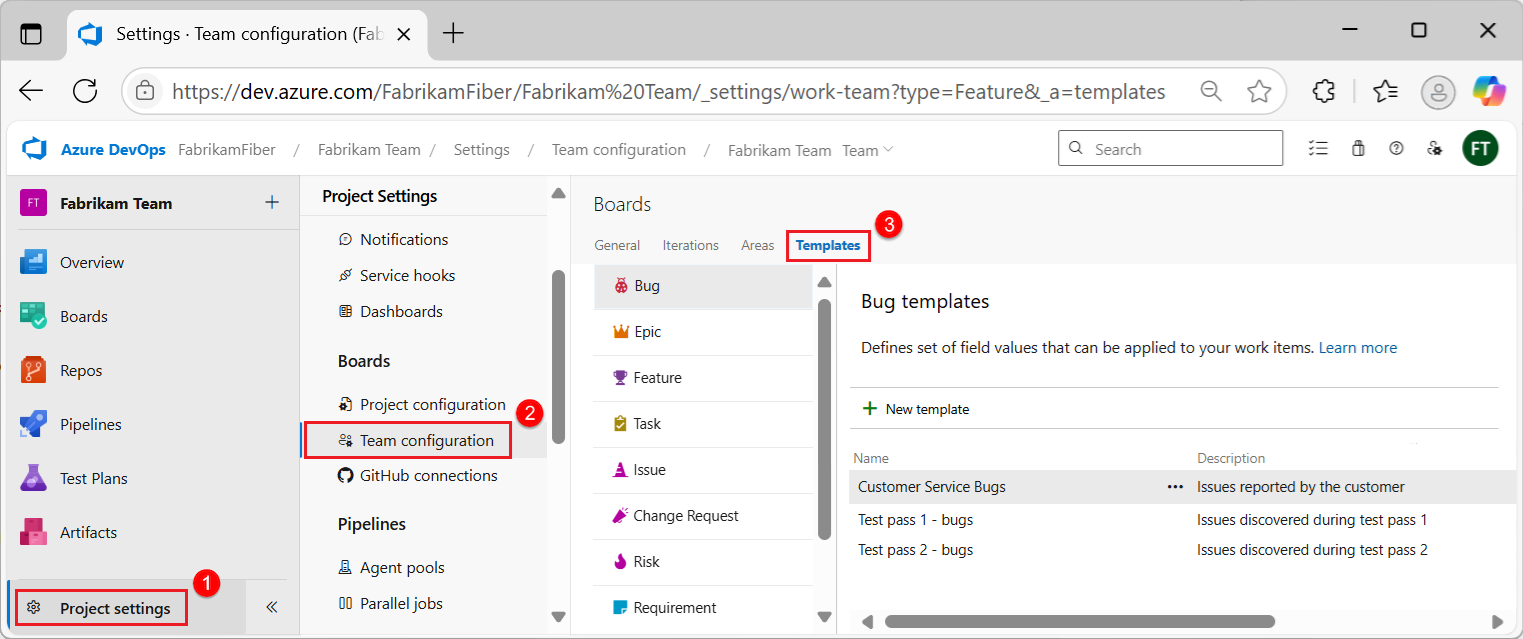This screenshot has height=639, width=1523.
Task: Open the work items checklist icon in header
Action: (1318, 149)
